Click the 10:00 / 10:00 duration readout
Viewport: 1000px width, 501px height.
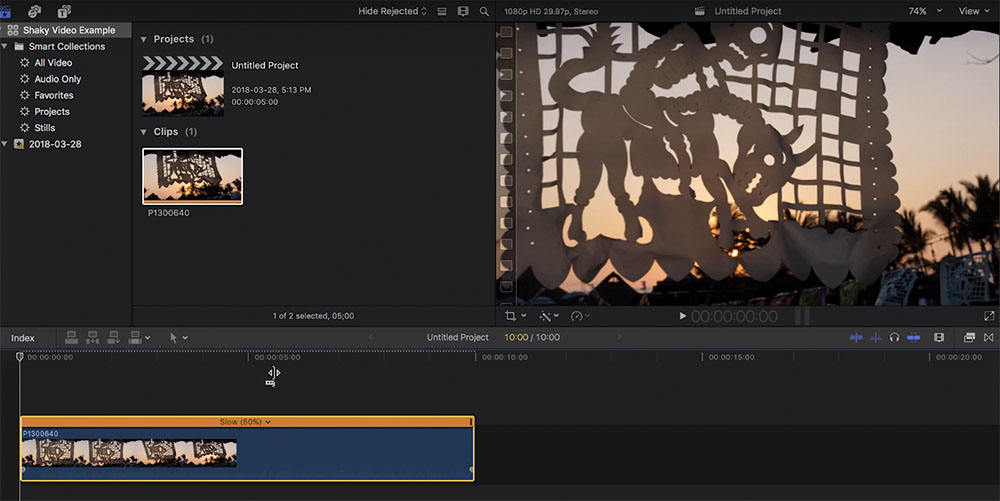coord(532,337)
